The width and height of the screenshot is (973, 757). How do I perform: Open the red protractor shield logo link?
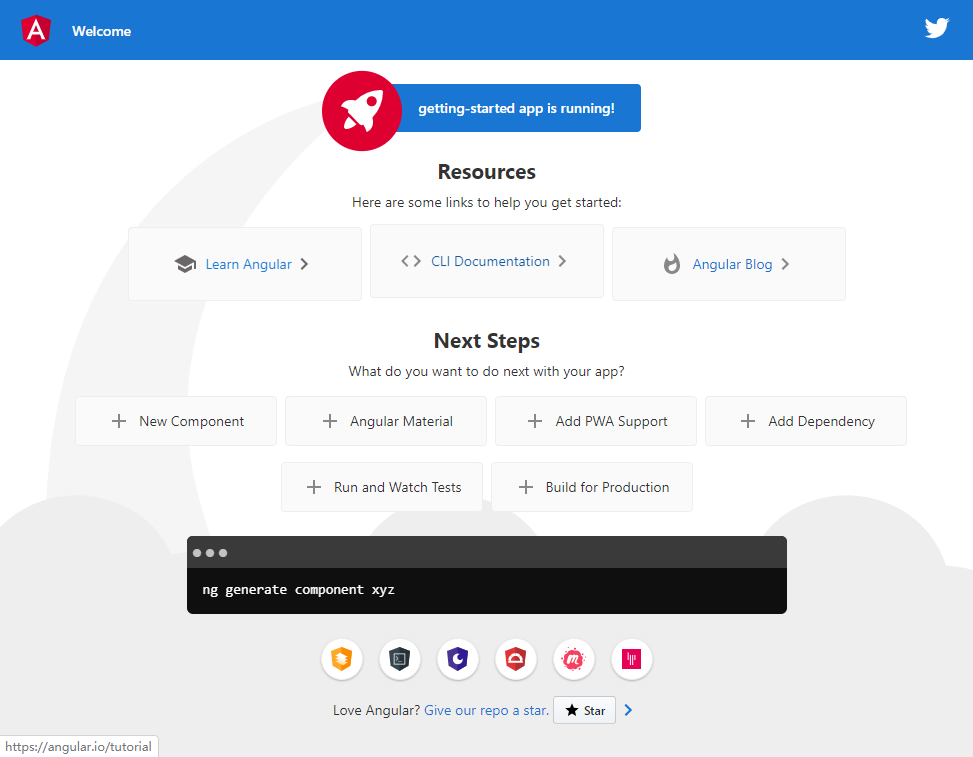(516, 659)
